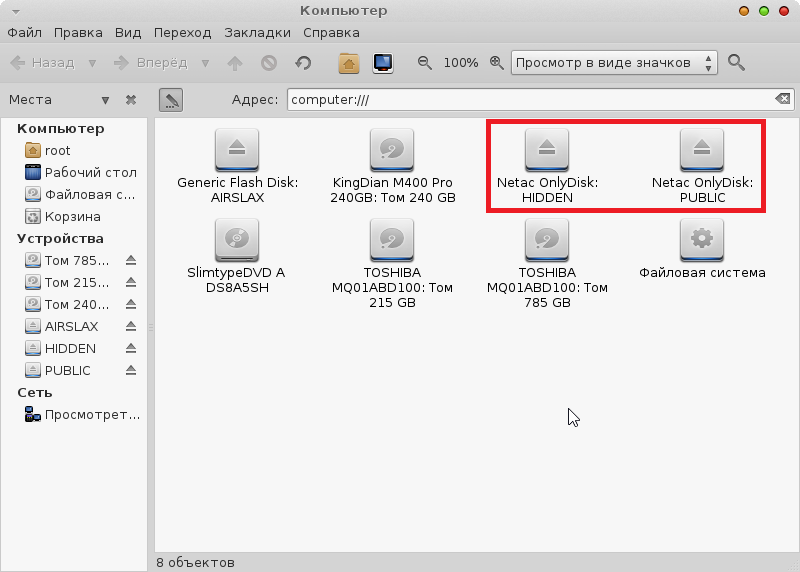800x572 pixels.
Task: Open the Закладки menu
Action: click(x=258, y=33)
